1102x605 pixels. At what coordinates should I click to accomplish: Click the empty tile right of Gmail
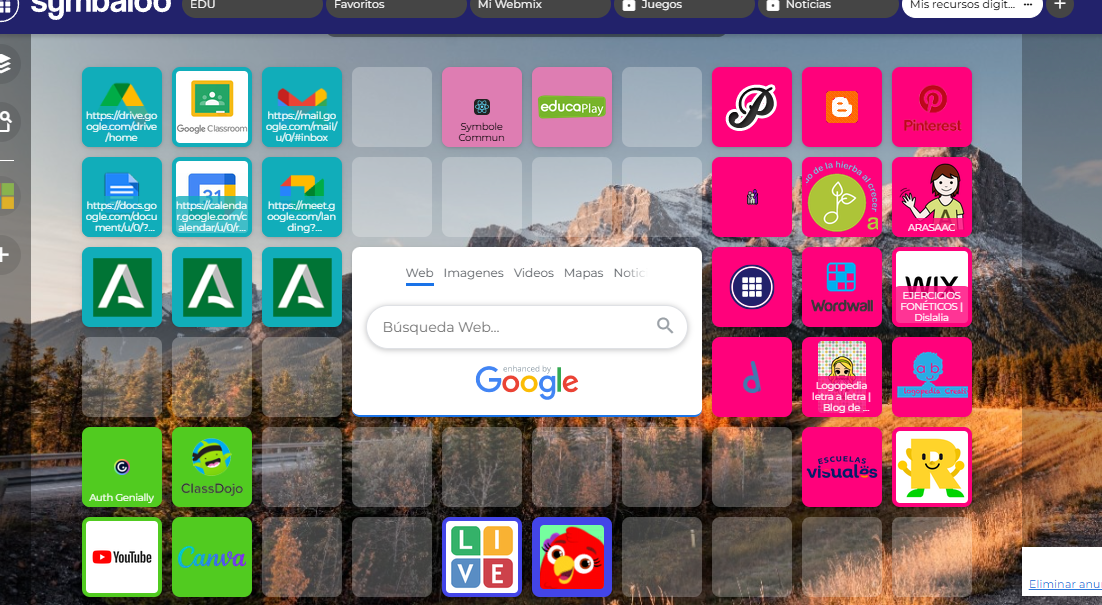coord(391,107)
